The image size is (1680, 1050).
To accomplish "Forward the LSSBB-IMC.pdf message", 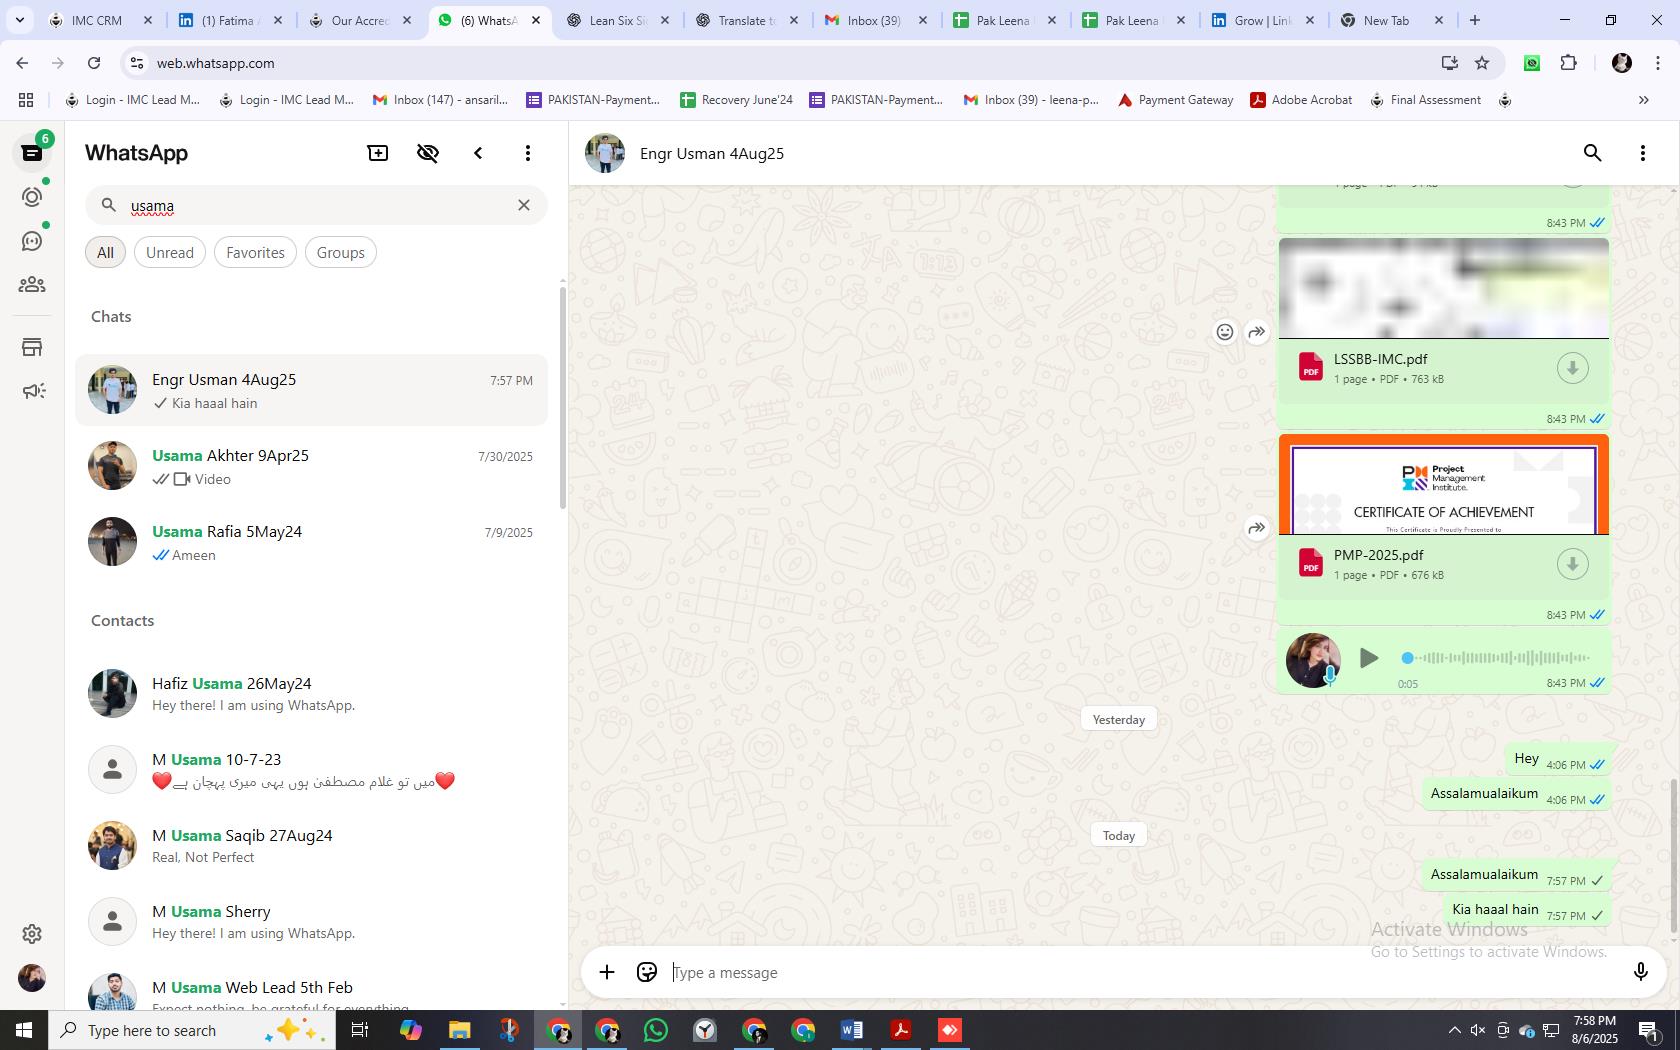I will click(x=1257, y=332).
